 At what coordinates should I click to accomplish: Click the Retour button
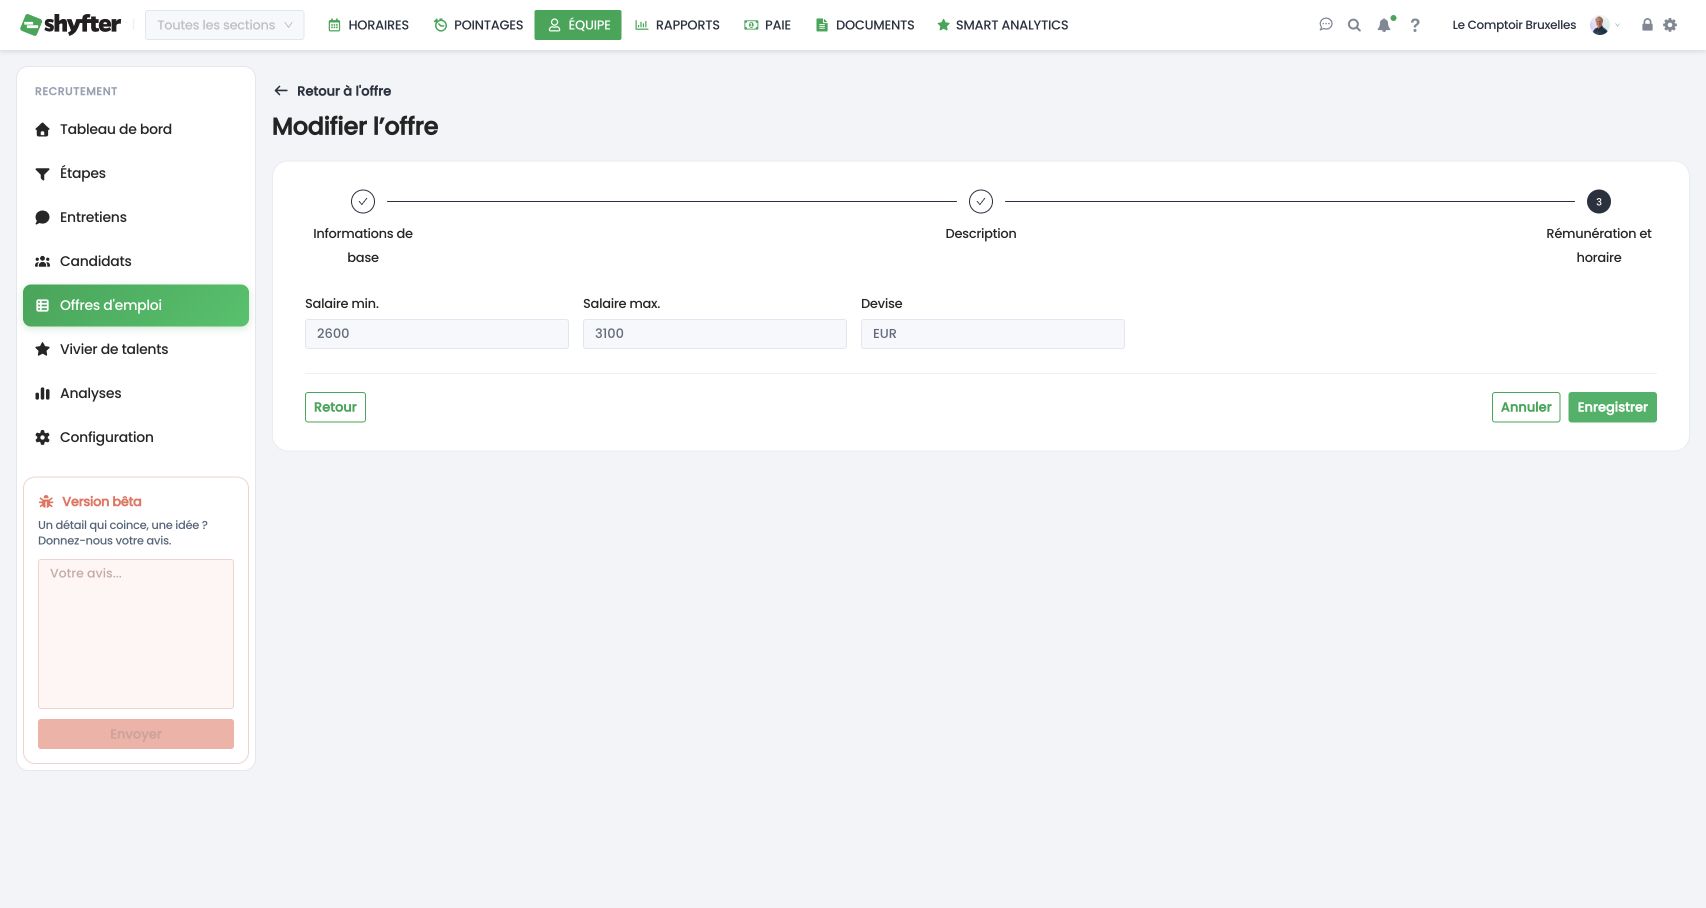tap(335, 407)
